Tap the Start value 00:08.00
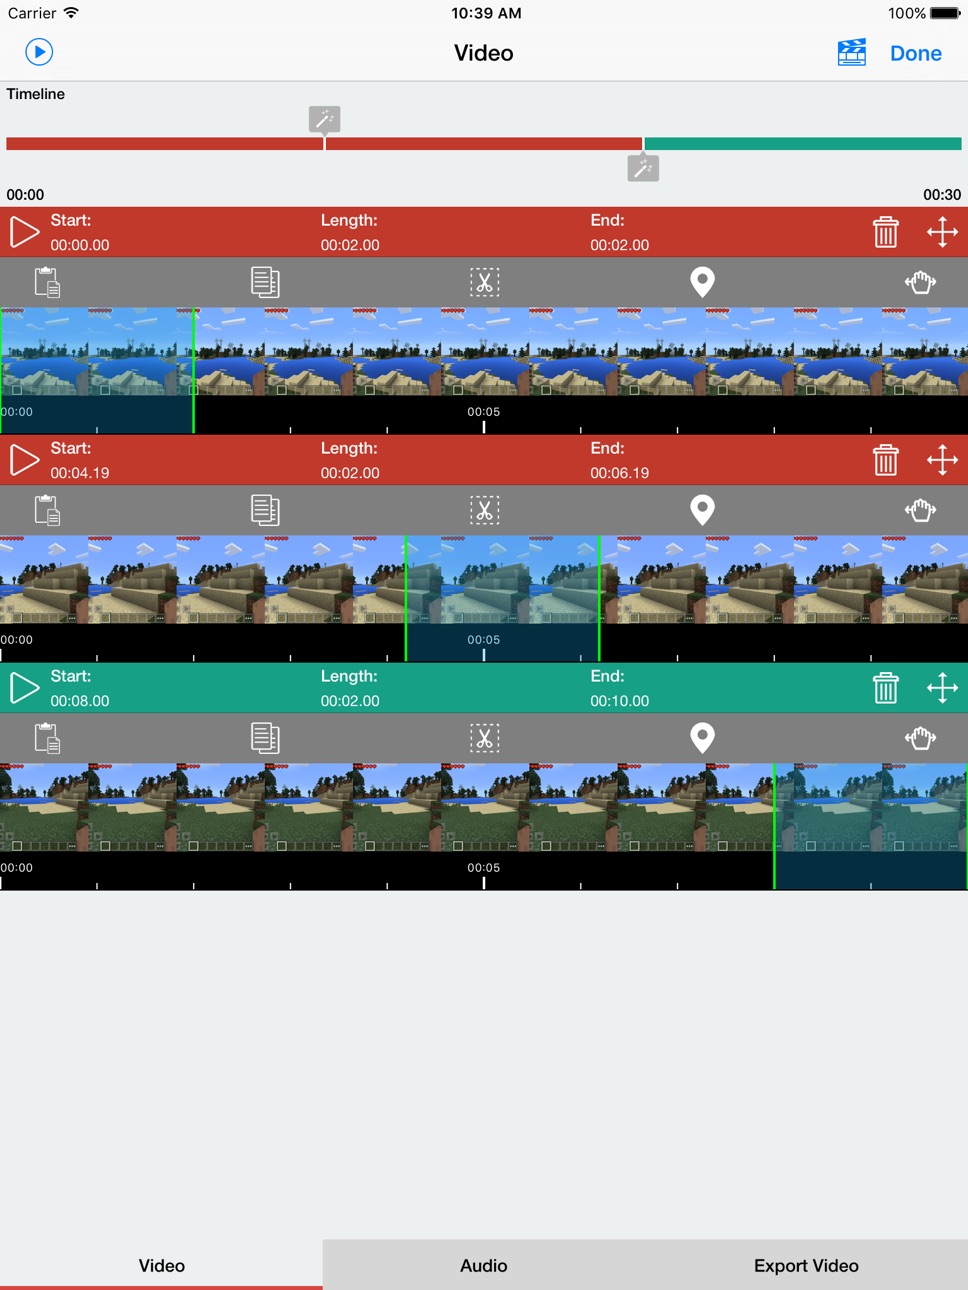 pyautogui.click(x=80, y=701)
